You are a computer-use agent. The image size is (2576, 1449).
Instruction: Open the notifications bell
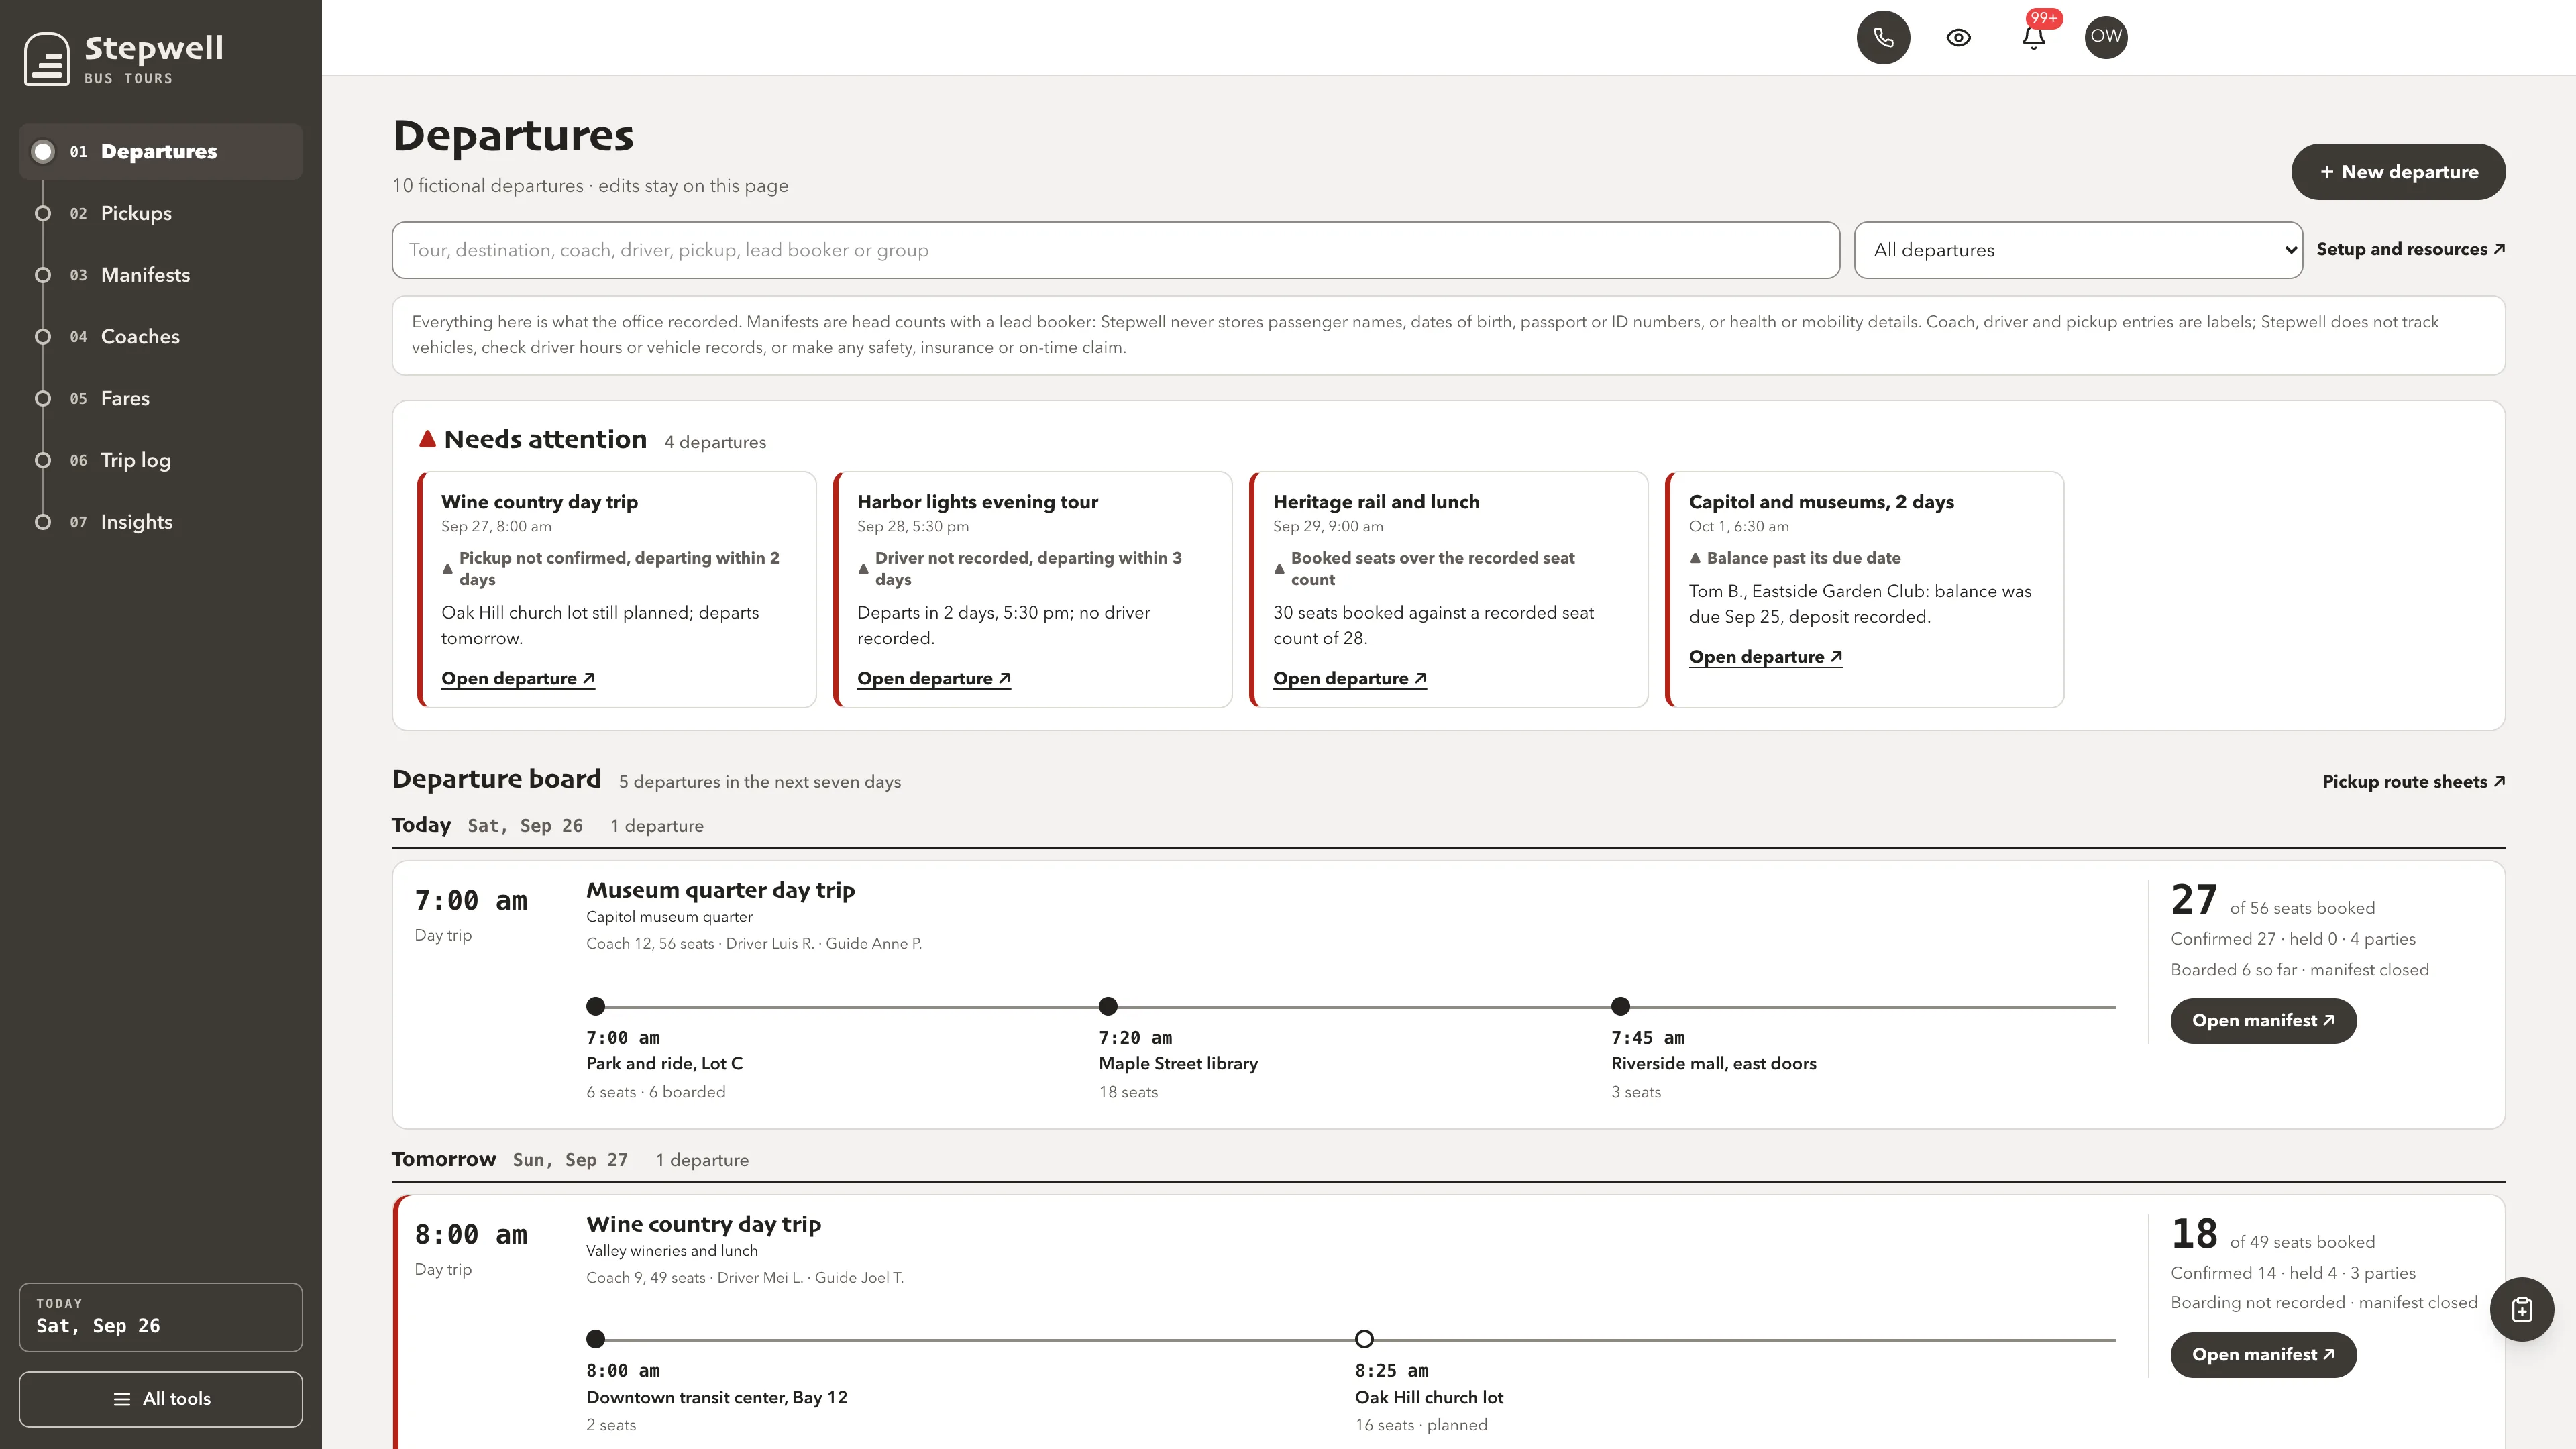point(2033,37)
